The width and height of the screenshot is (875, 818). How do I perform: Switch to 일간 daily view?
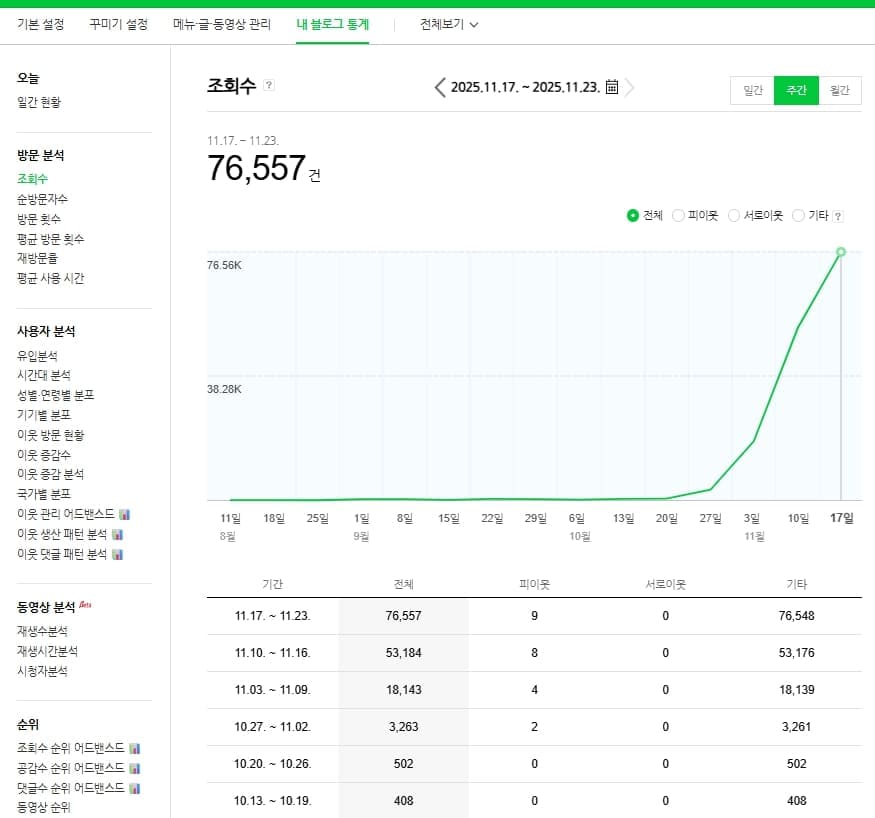[752, 90]
